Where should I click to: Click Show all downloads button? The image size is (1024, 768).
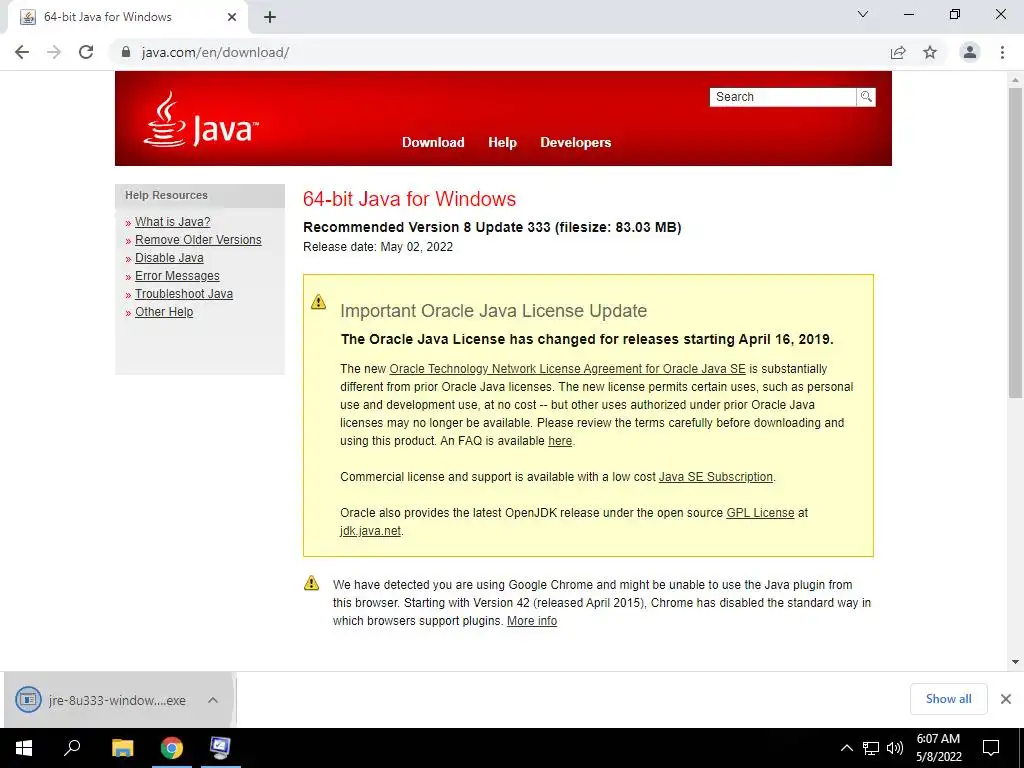click(x=948, y=699)
